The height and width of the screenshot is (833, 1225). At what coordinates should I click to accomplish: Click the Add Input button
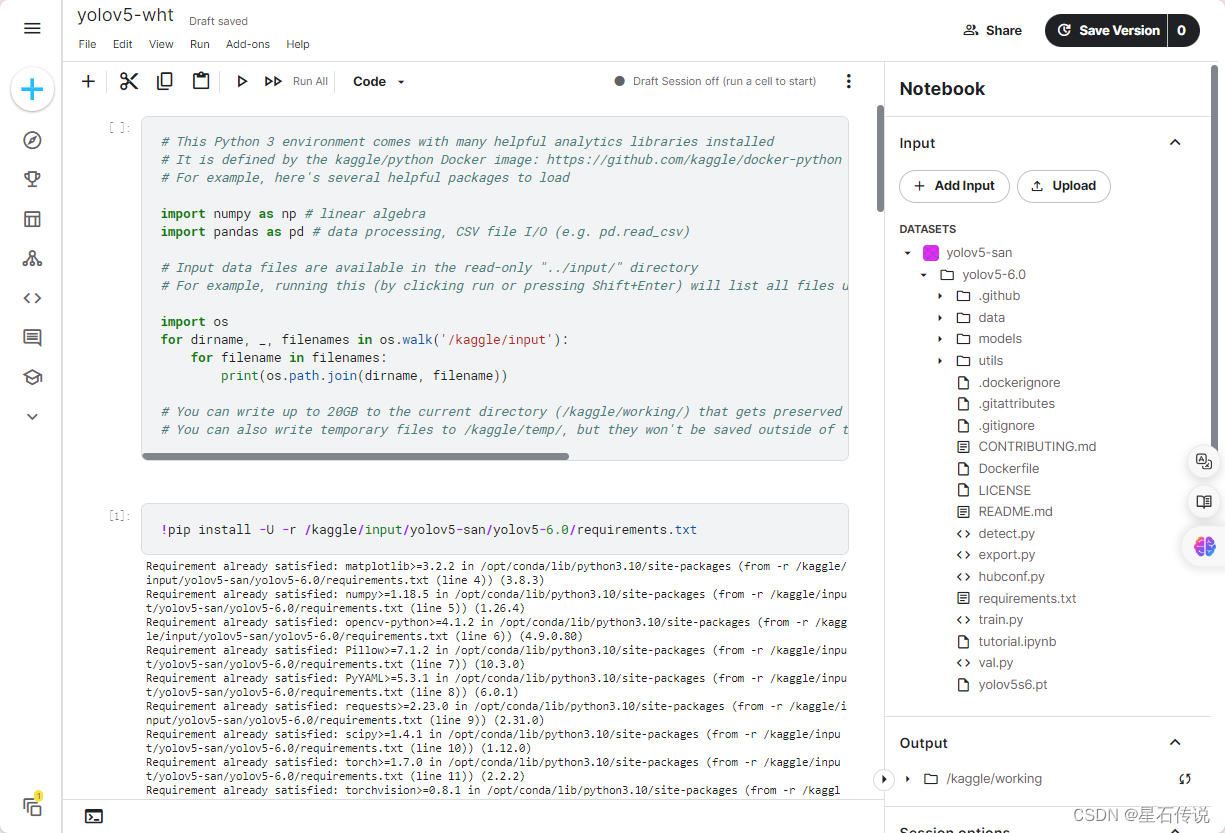954,185
